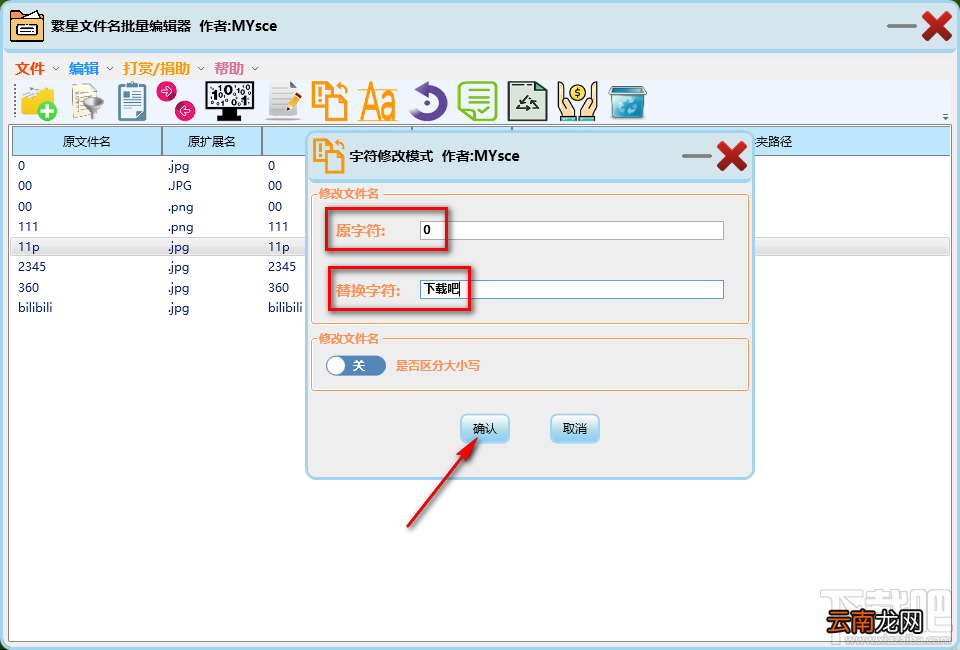Select the clipboard list toolbar icon
The image size is (960, 650).
132,102
